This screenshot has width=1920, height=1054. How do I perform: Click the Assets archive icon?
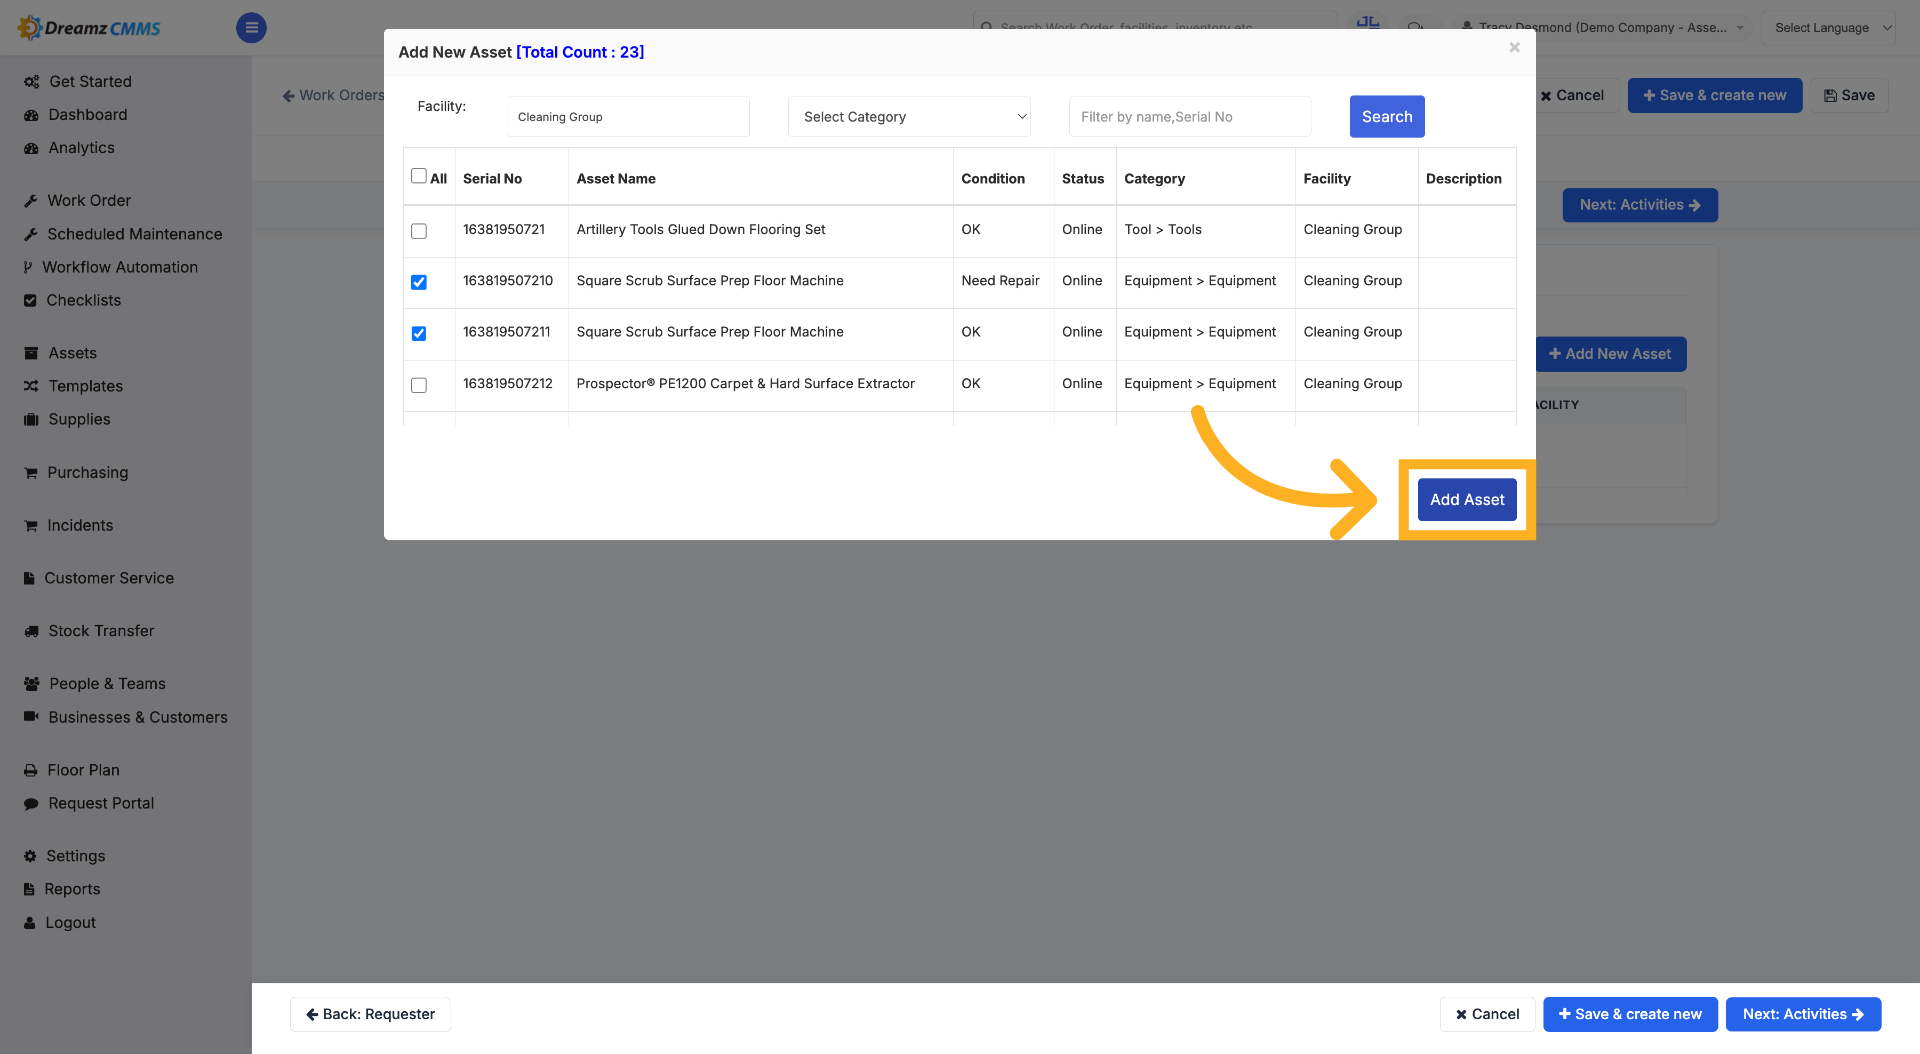(x=31, y=353)
